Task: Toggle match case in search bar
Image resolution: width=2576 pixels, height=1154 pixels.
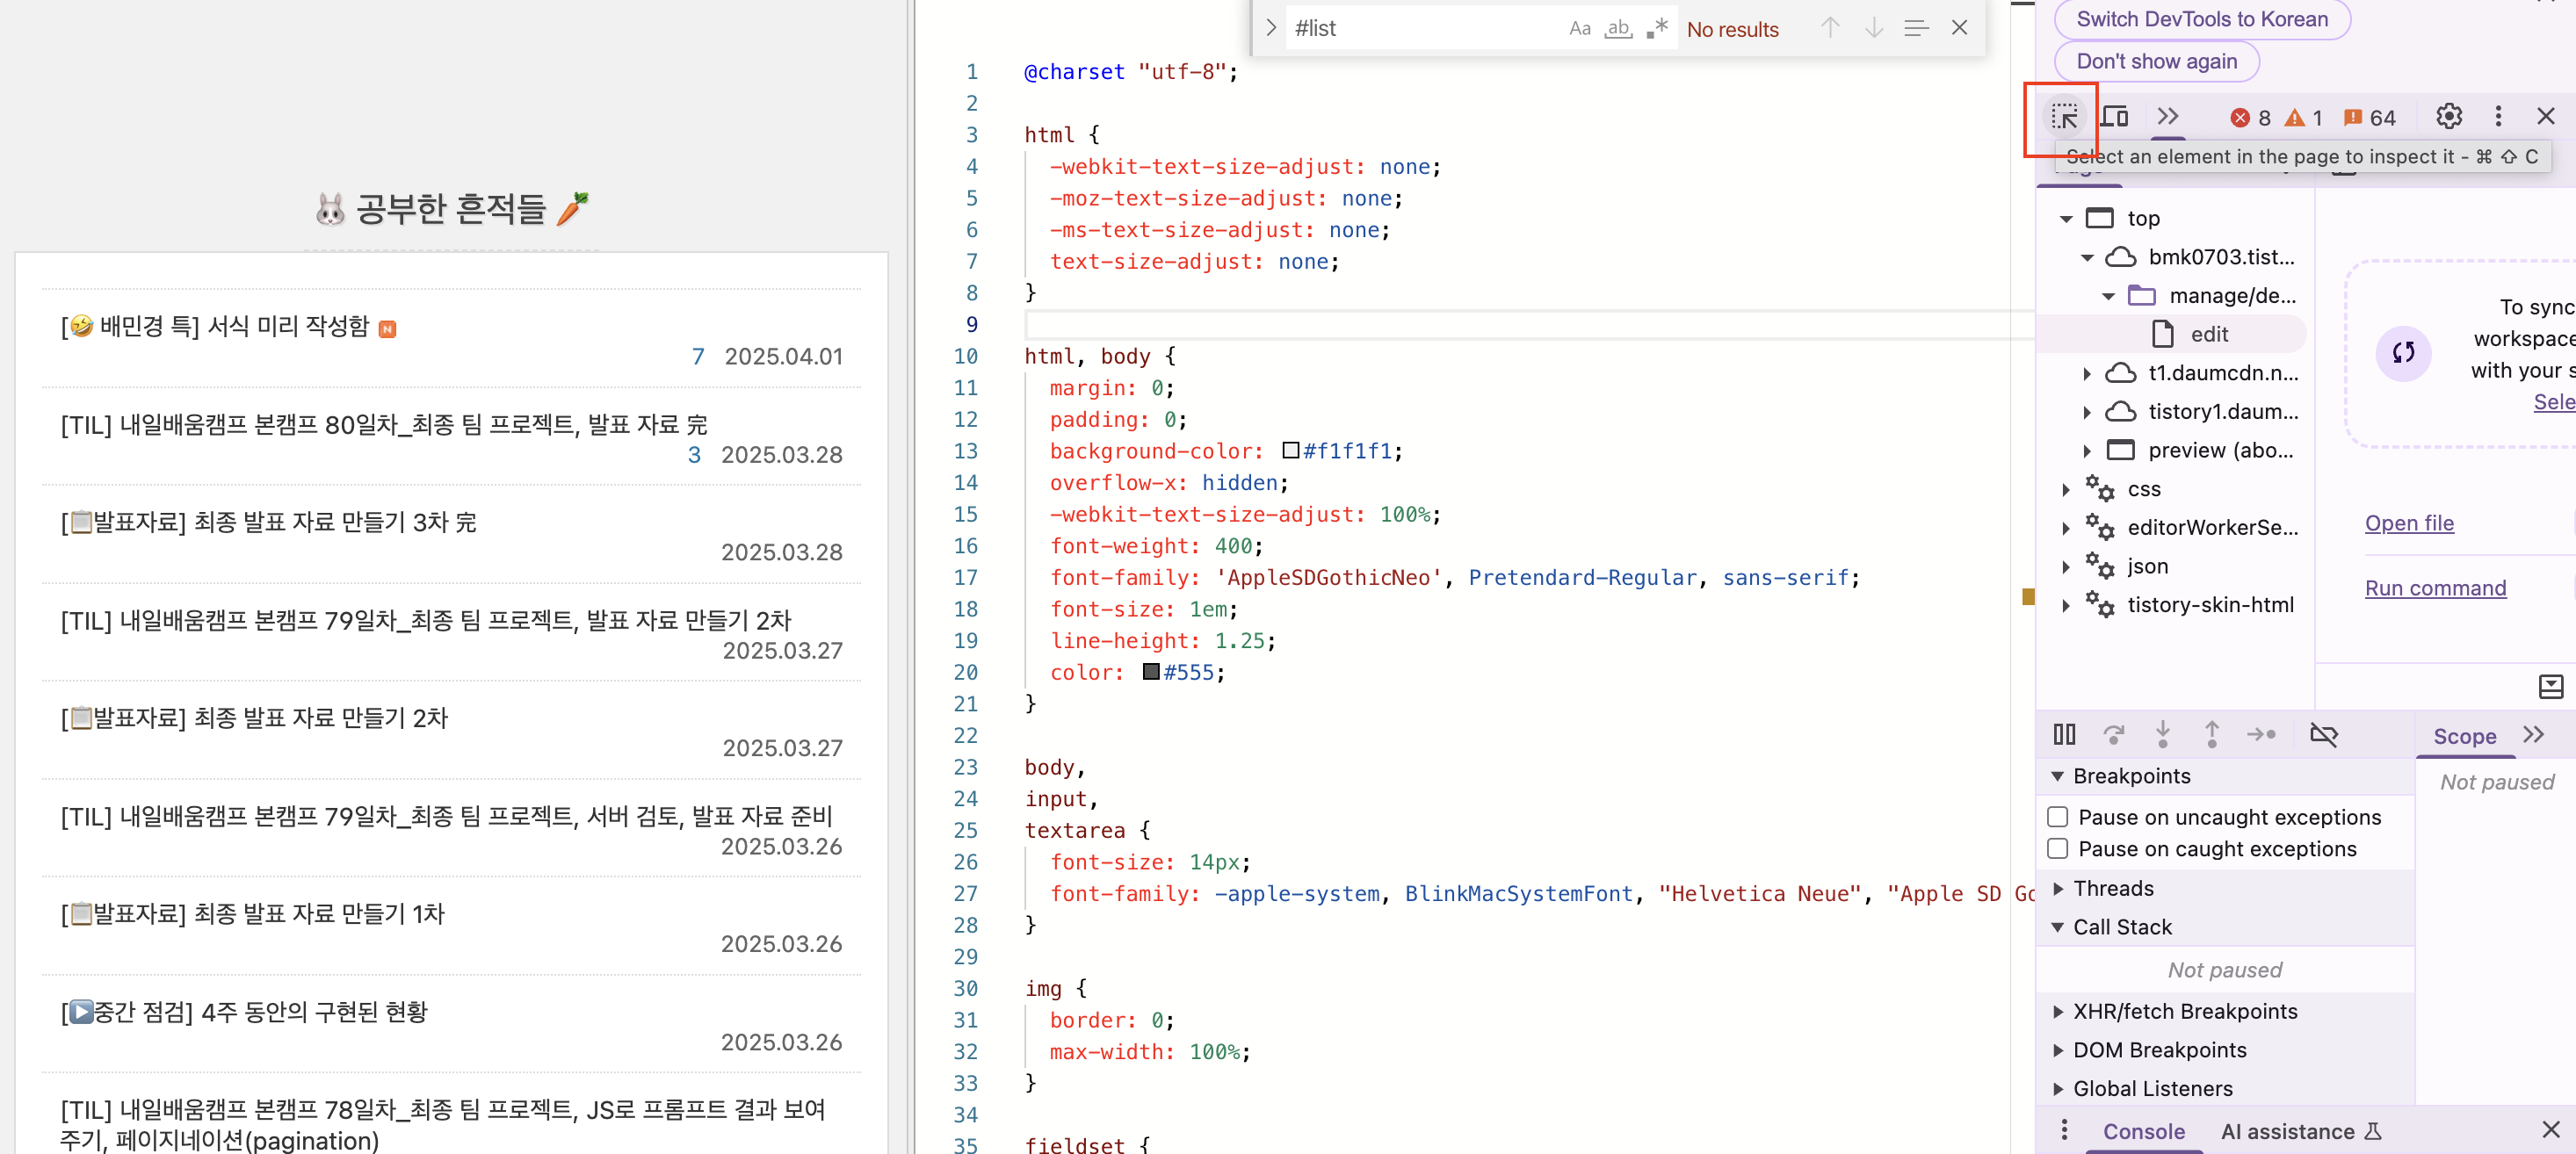Action: 1579,29
